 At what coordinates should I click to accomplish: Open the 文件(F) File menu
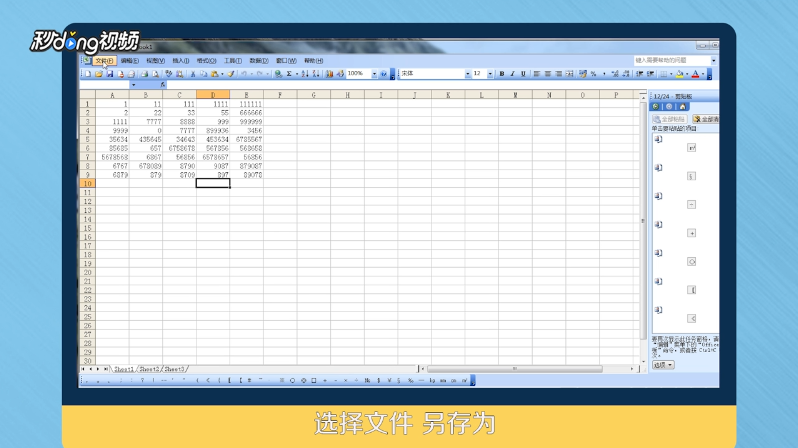(x=104, y=61)
